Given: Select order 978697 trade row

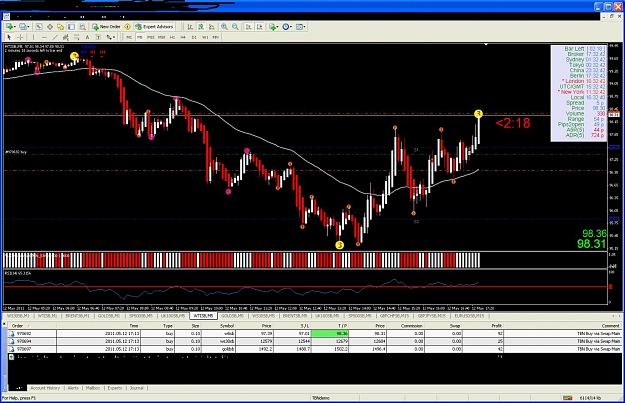Looking at the screenshot, I should (314, 349).
